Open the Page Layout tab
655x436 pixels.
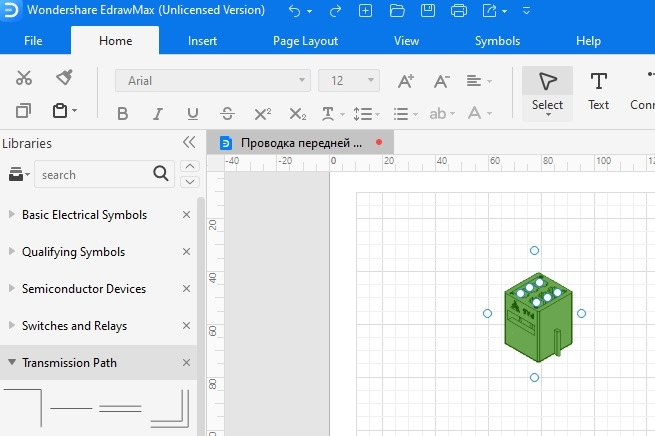pyautogui.click(x=305, y=41)
